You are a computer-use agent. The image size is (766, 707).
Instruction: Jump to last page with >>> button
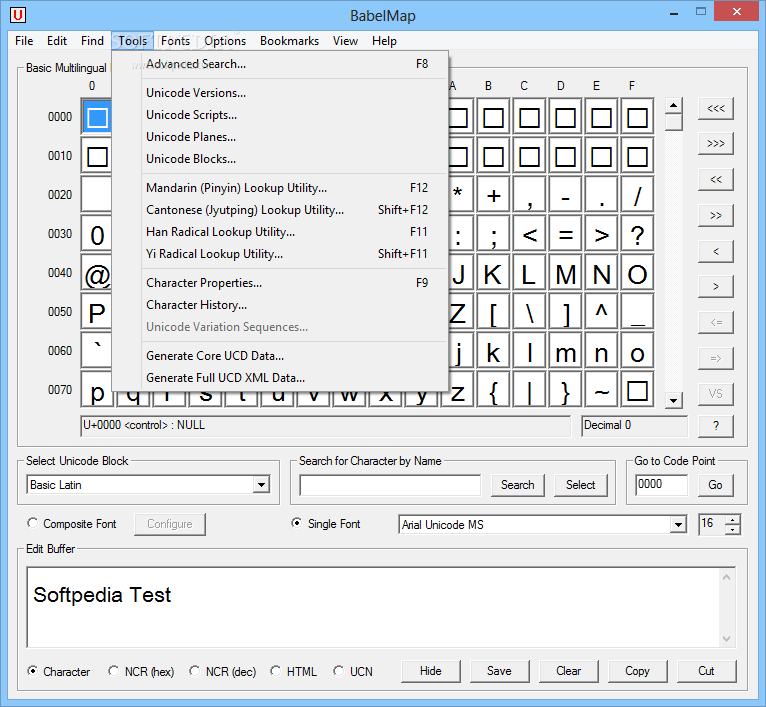(716, 144)
